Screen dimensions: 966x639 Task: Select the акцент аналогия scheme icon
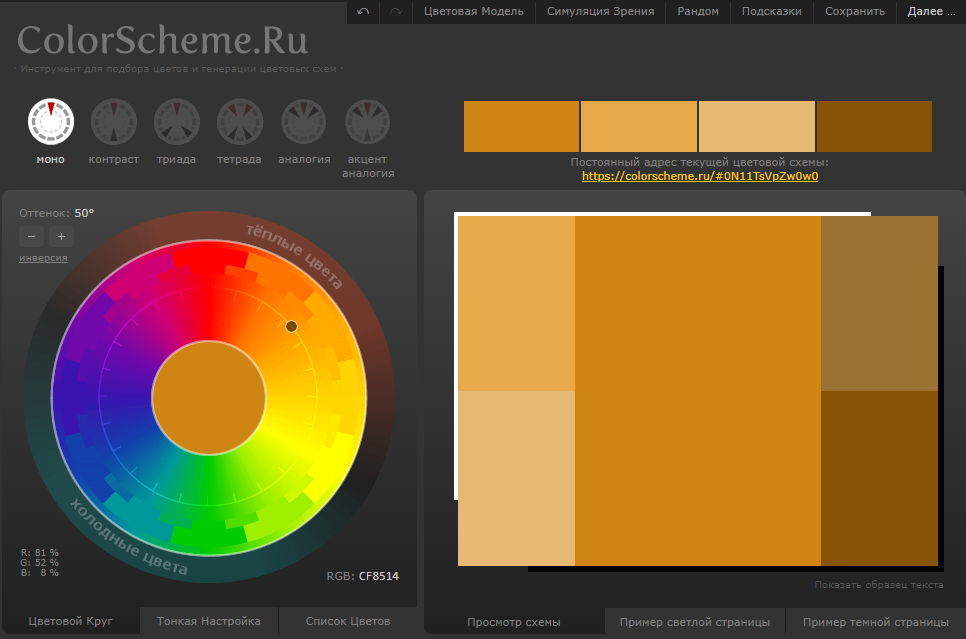(367, 121)
